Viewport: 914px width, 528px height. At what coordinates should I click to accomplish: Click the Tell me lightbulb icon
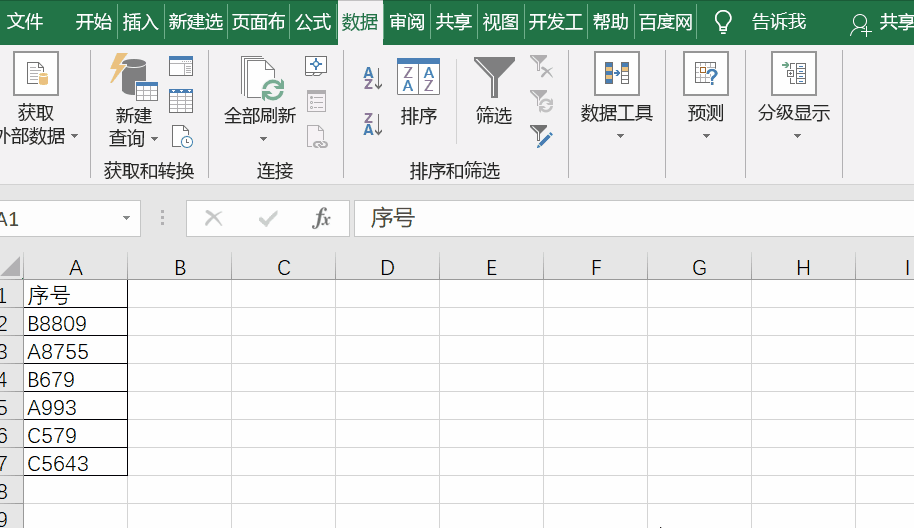723,22
